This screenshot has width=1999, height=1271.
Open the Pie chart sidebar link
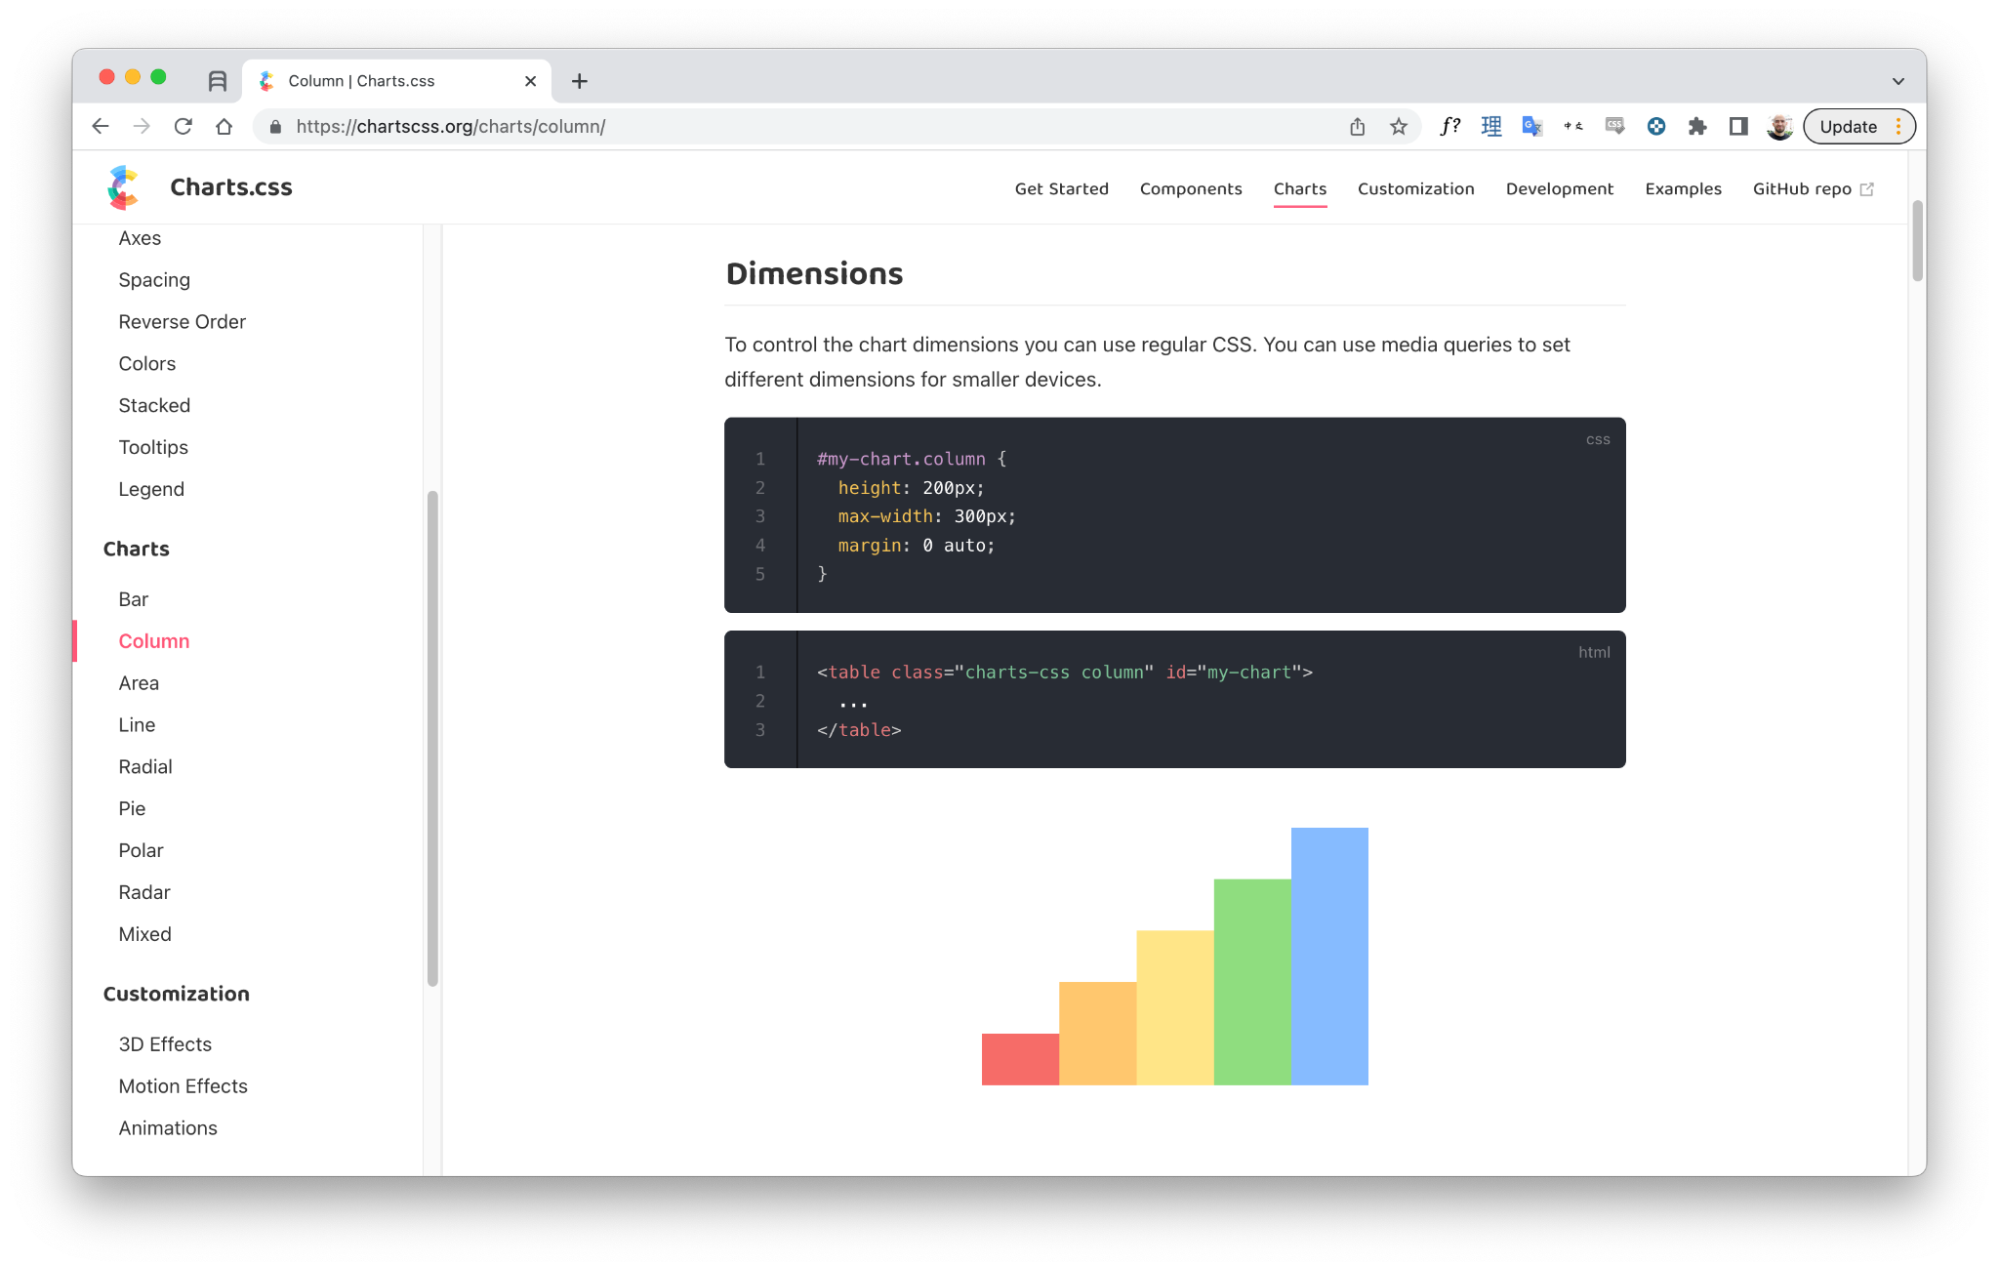(x=132, y=808)
